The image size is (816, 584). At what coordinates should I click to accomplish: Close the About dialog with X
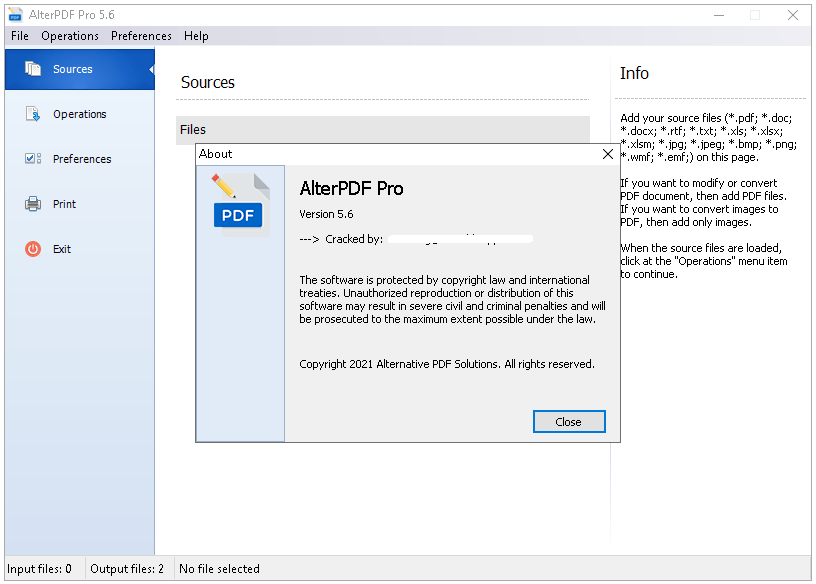(x=607, y=154)
